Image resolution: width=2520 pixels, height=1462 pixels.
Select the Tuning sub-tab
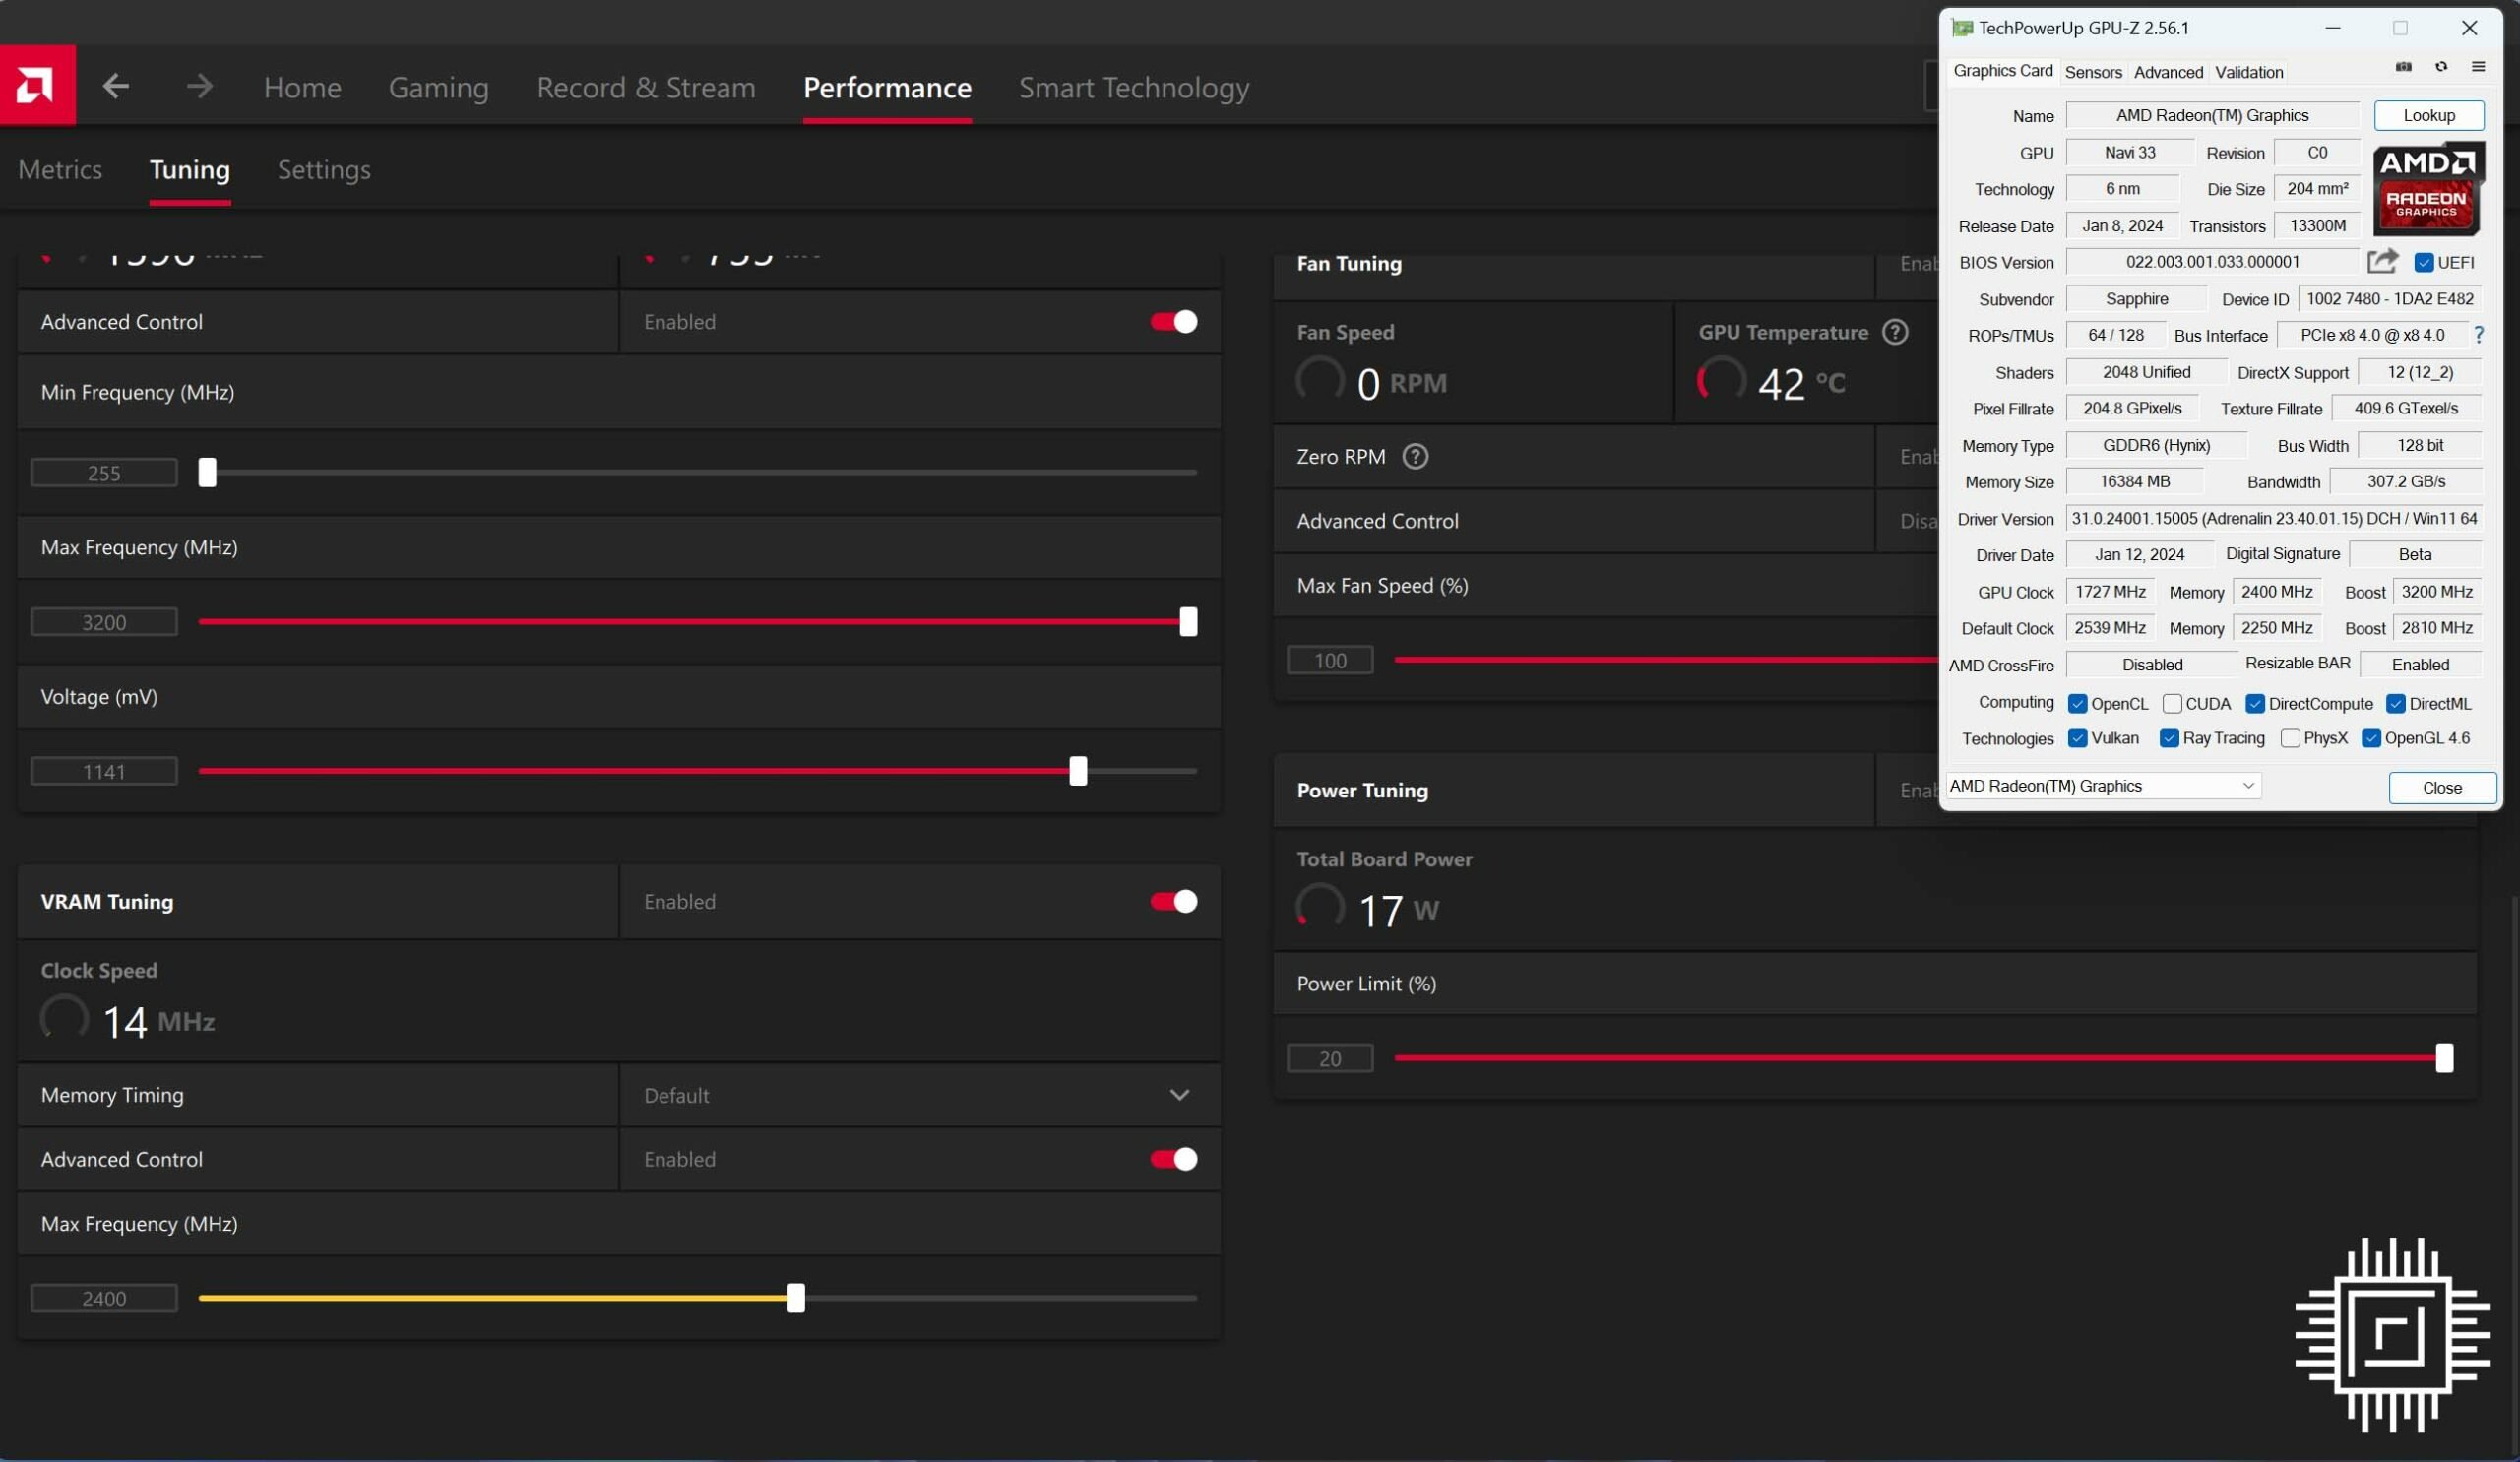(190, 170)
